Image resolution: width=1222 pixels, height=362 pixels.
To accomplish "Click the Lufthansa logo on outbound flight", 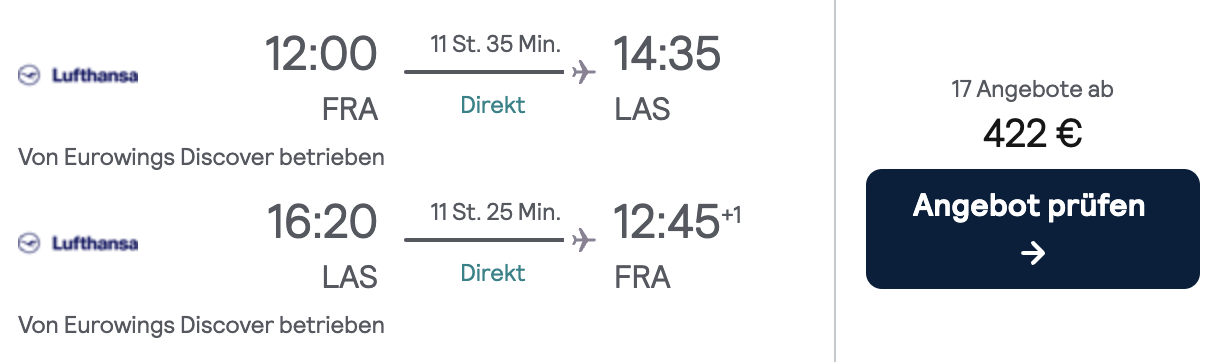I will pos(78,75).
